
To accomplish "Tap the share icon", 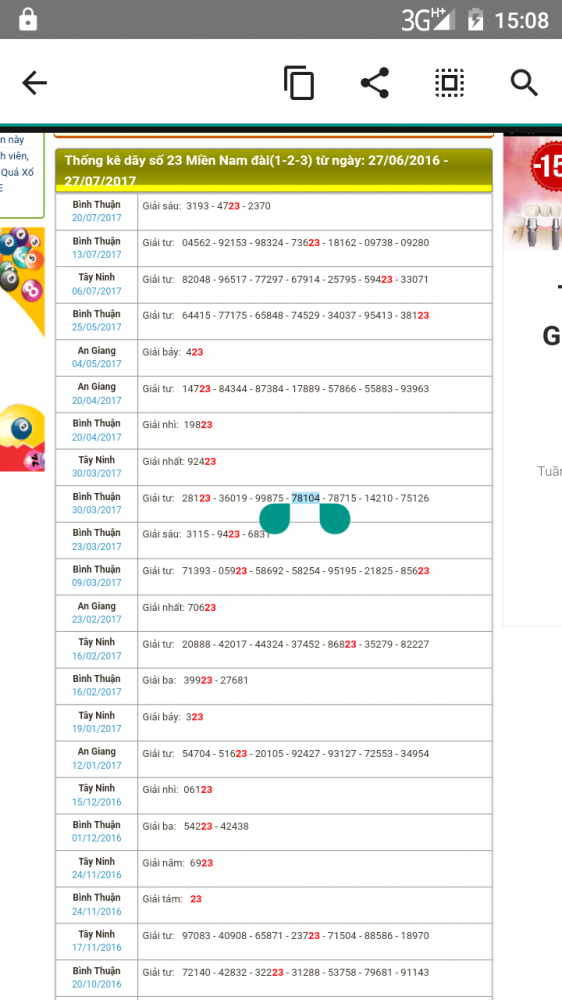I will pyautogui.click(x=375, y=83).
